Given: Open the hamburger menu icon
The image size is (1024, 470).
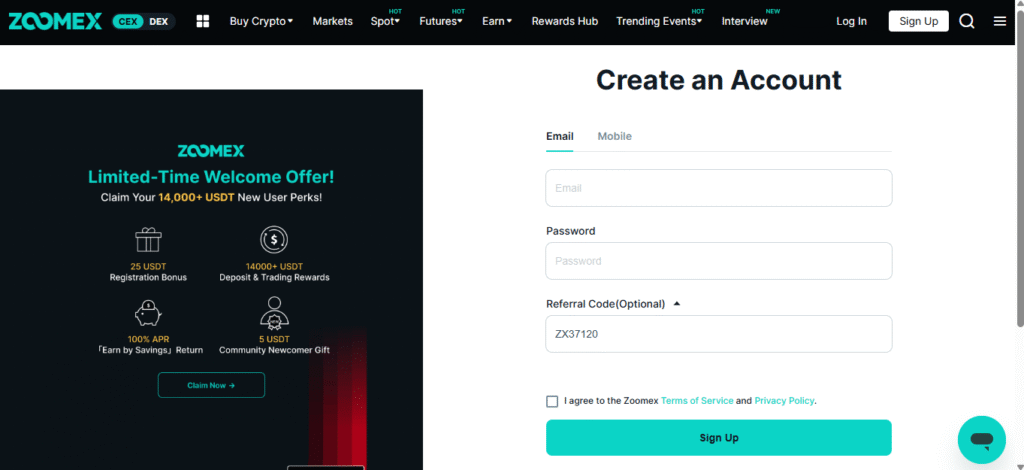Looking at the screenshot, I should (1000, 22).
